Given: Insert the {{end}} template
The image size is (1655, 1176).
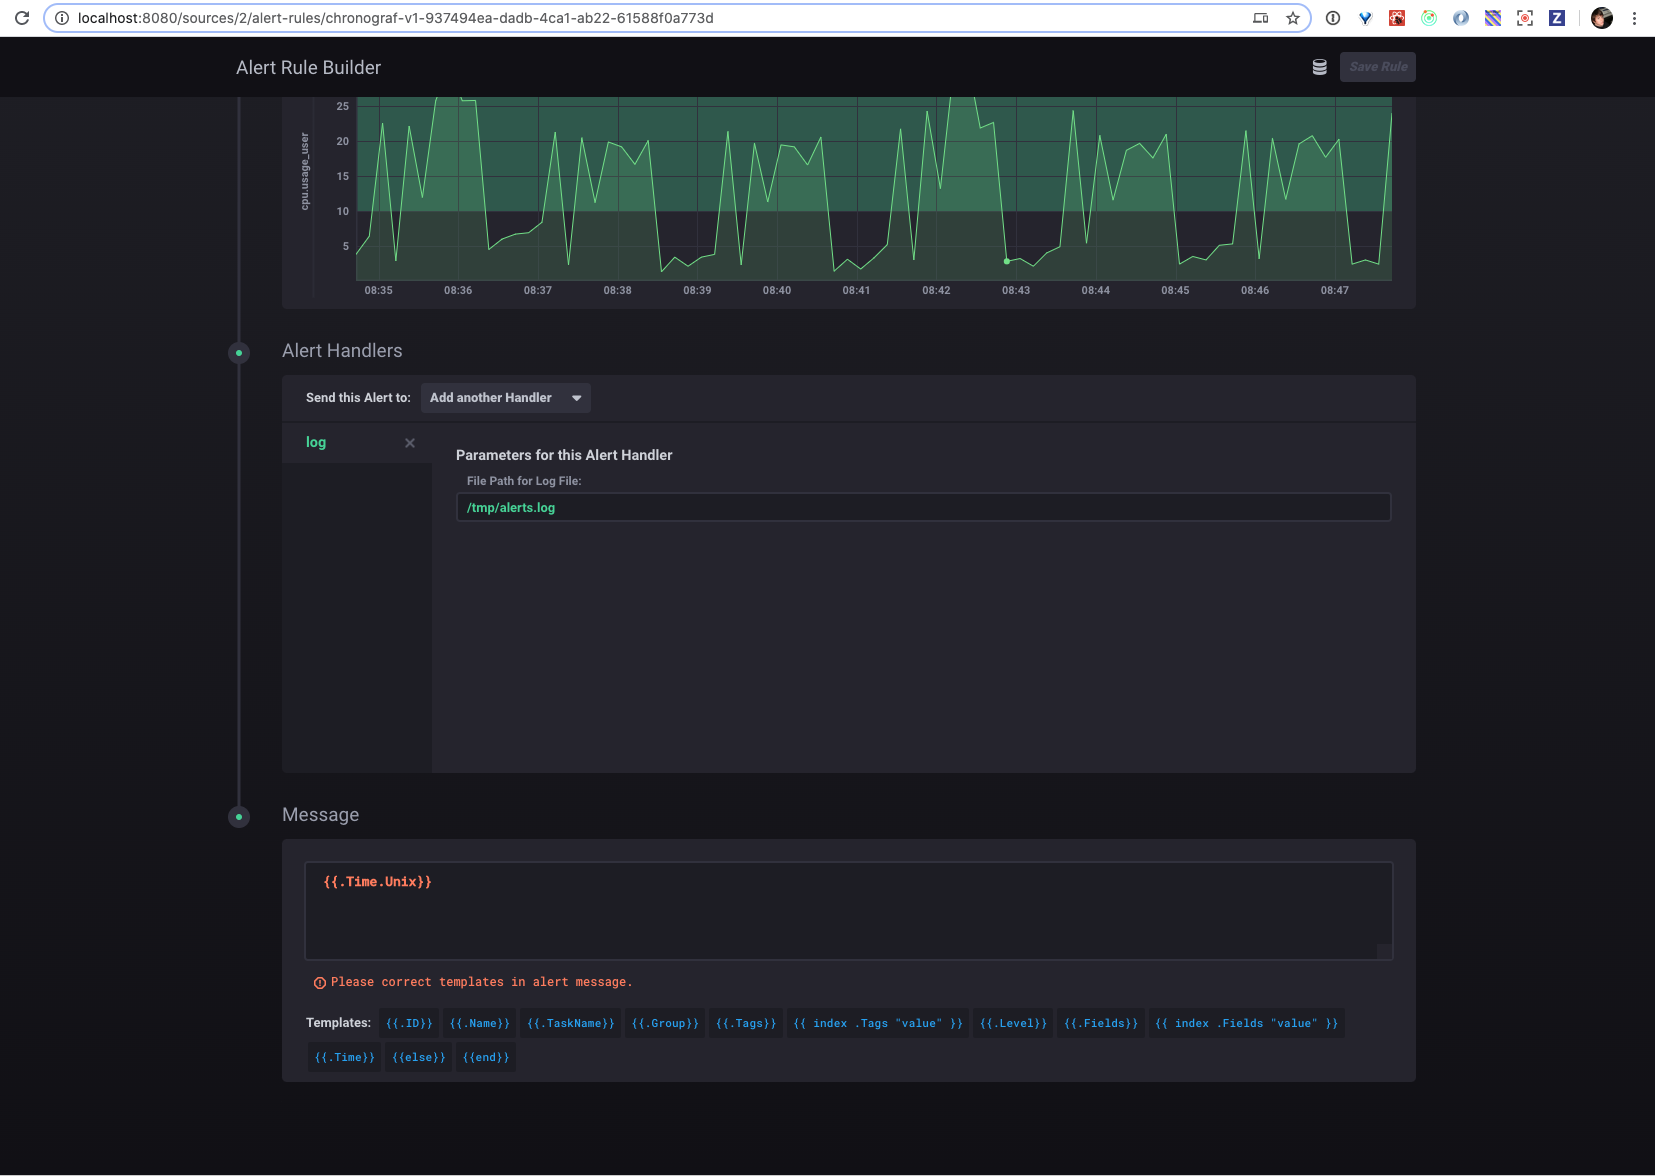Looking at the screenshot, I should click(x=485, y=1056).
